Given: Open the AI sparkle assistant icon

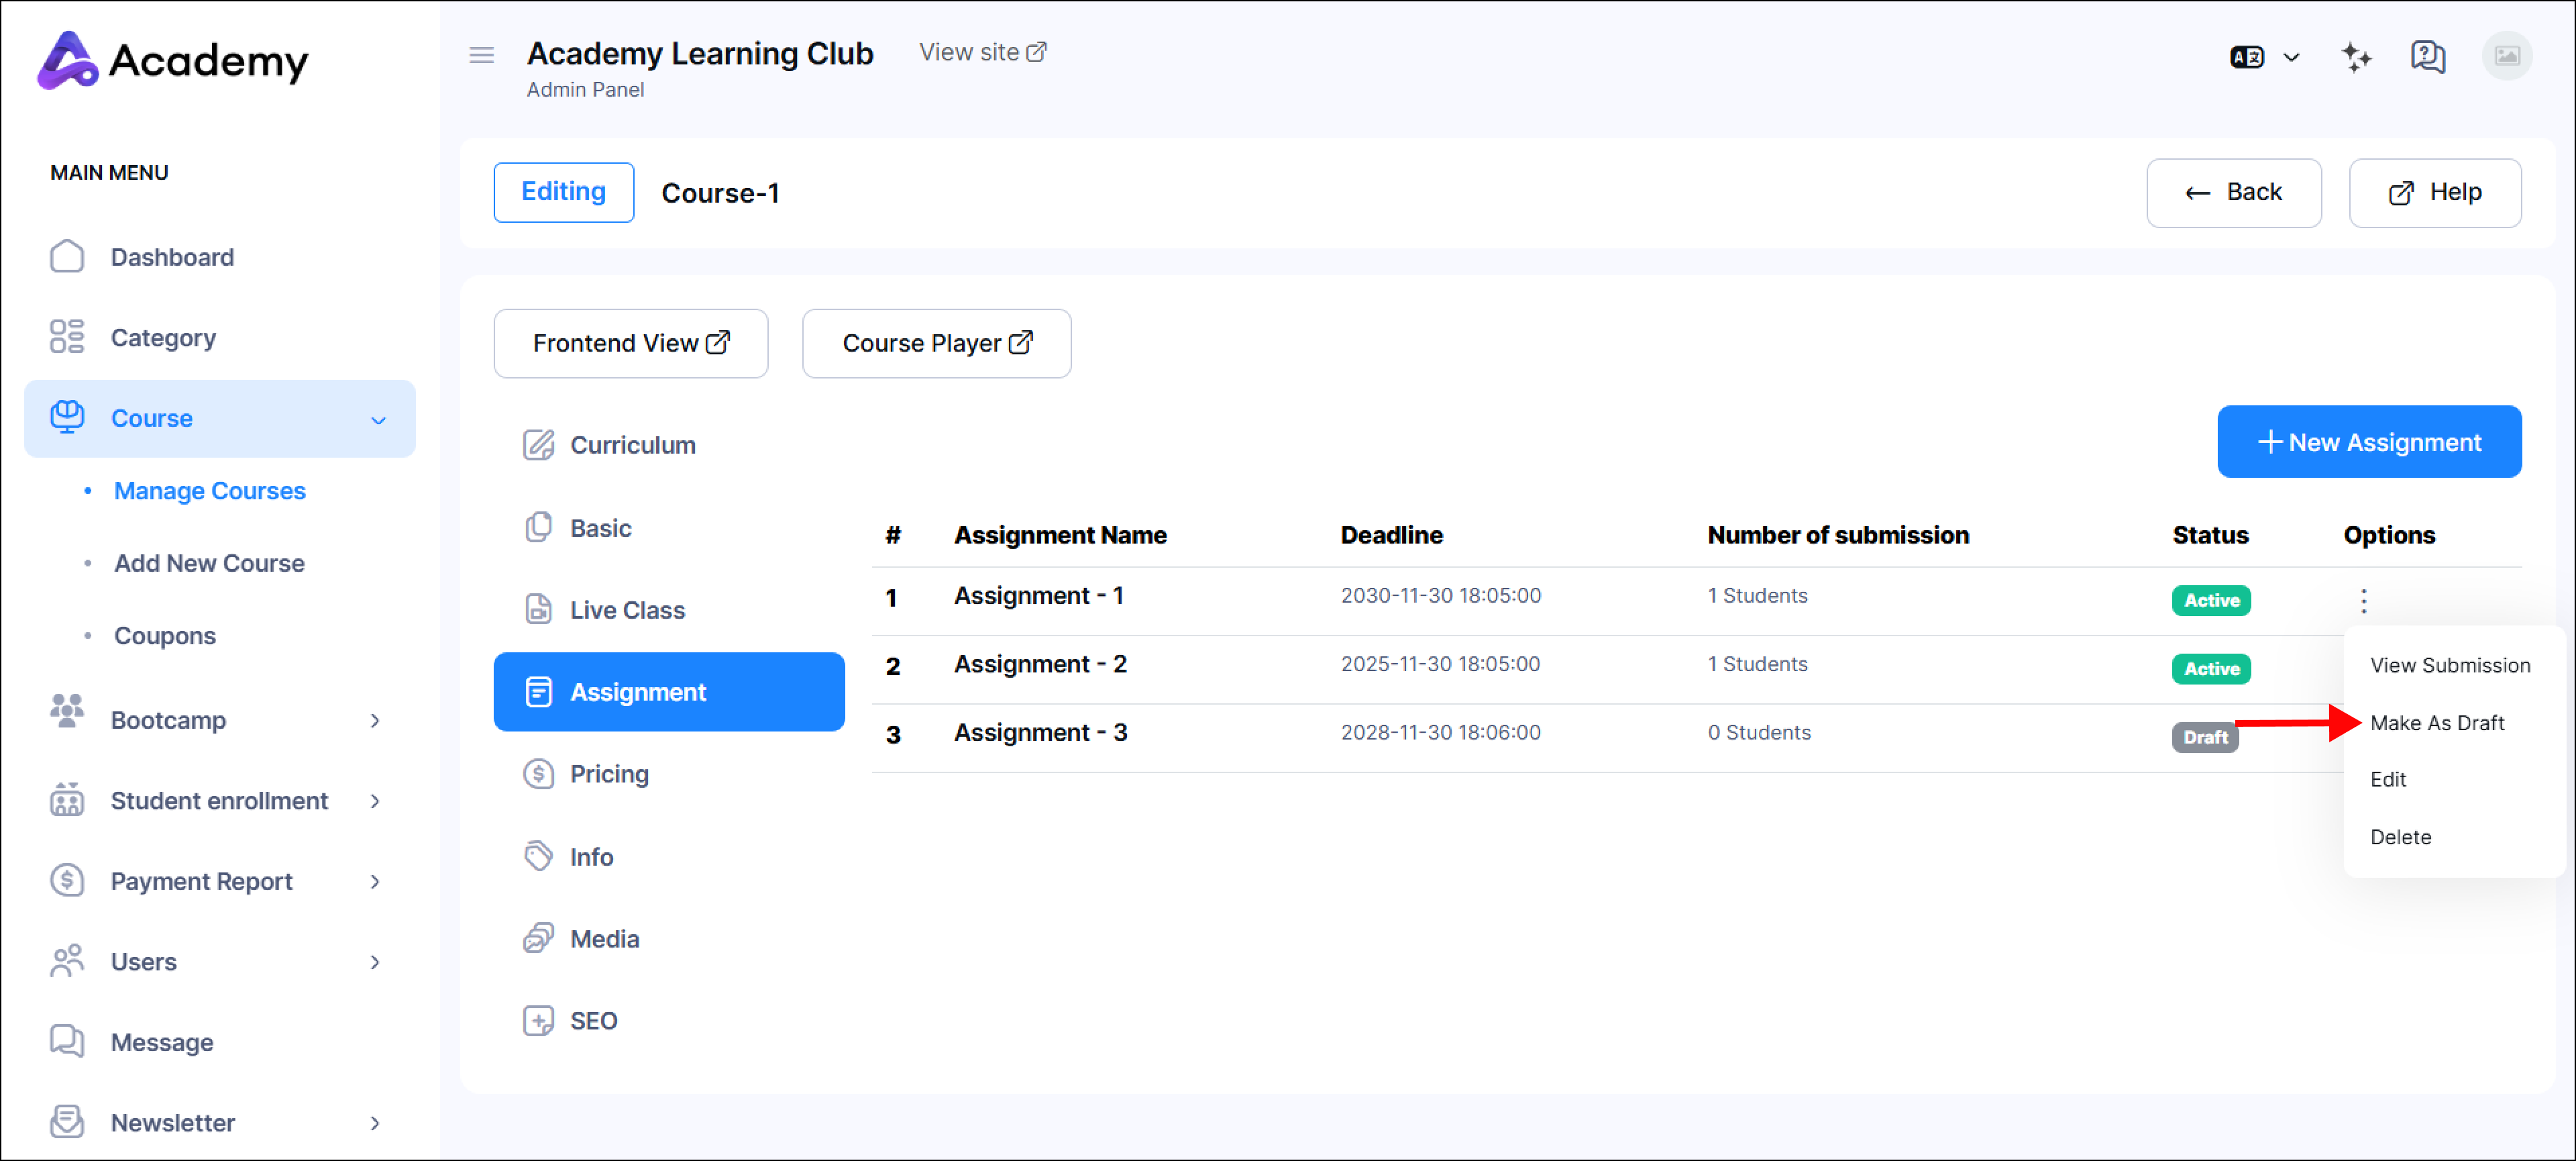Looking at the screenshot, I should click(2356, 57).
